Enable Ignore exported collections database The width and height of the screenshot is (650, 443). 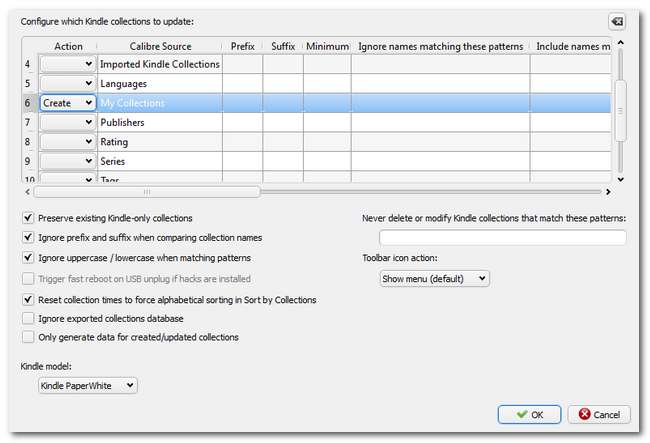point(27,318)
